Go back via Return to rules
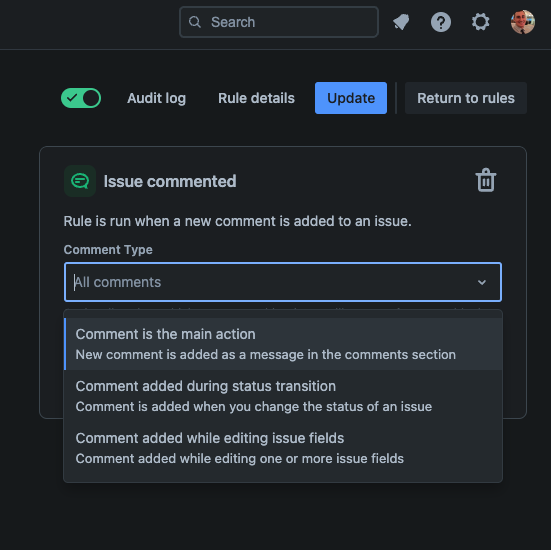551x550 pixels. click(466, 98)
